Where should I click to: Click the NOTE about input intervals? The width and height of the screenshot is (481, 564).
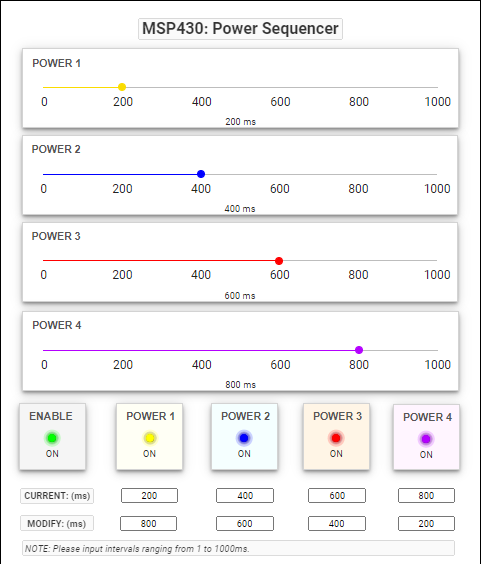click(238, 549)
